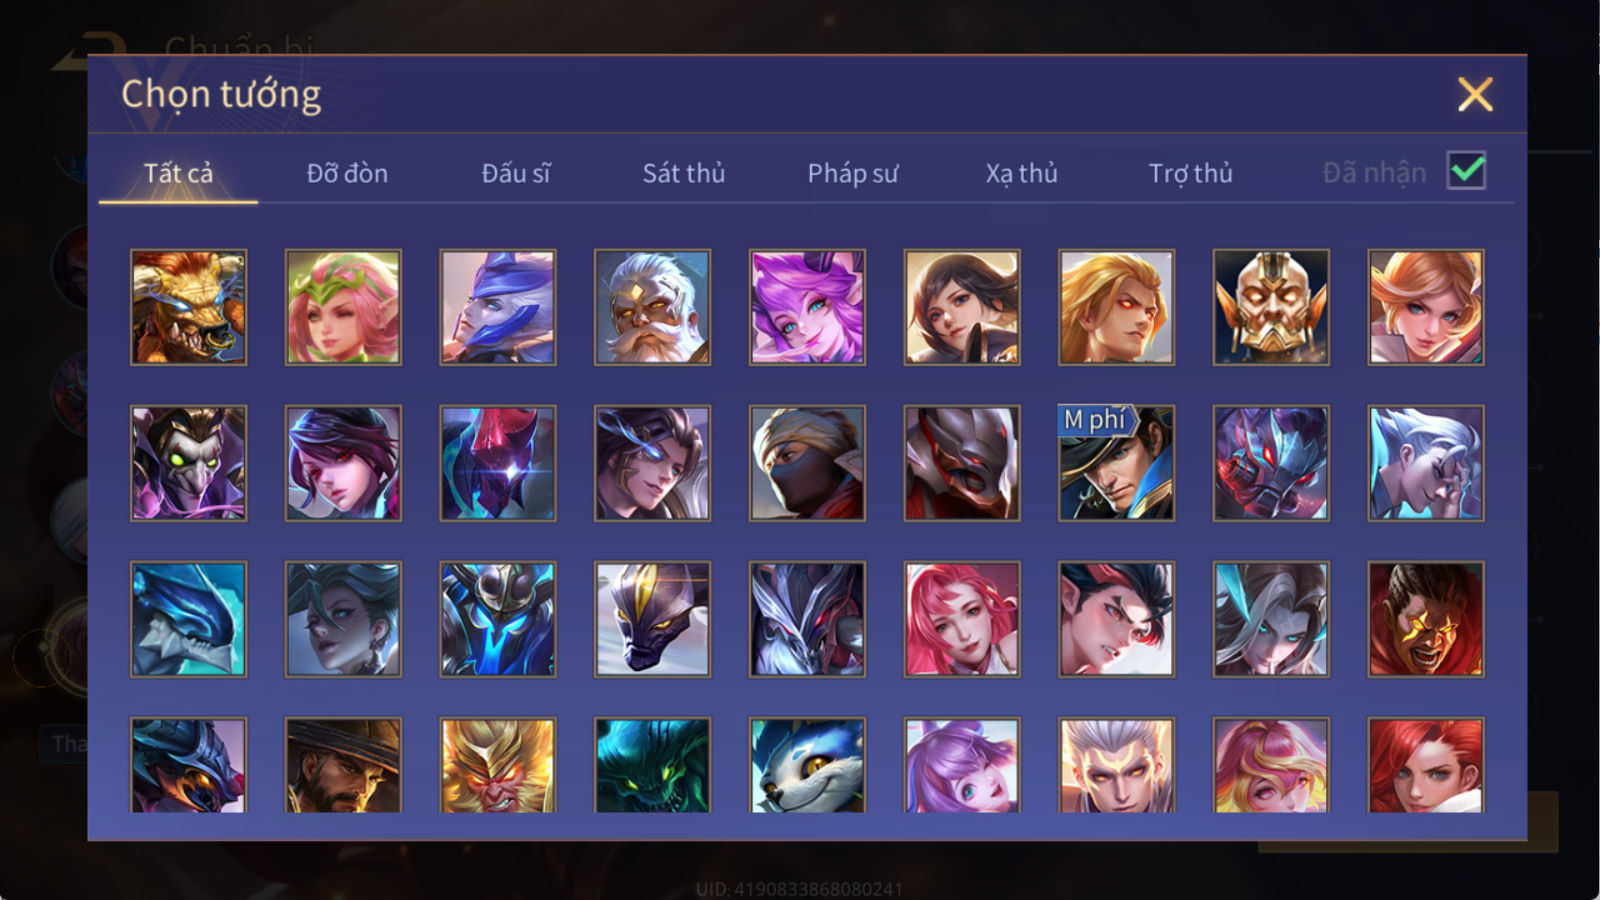The image size is (1600, 900).
Task: Pick the green-eyed purple joker hero
Action: coord(188,463)
